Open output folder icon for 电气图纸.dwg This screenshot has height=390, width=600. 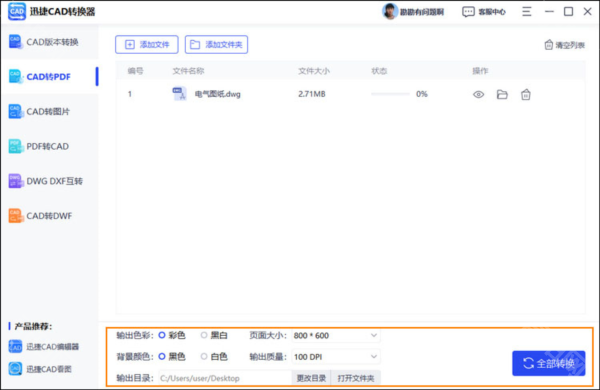pos(502,95)
